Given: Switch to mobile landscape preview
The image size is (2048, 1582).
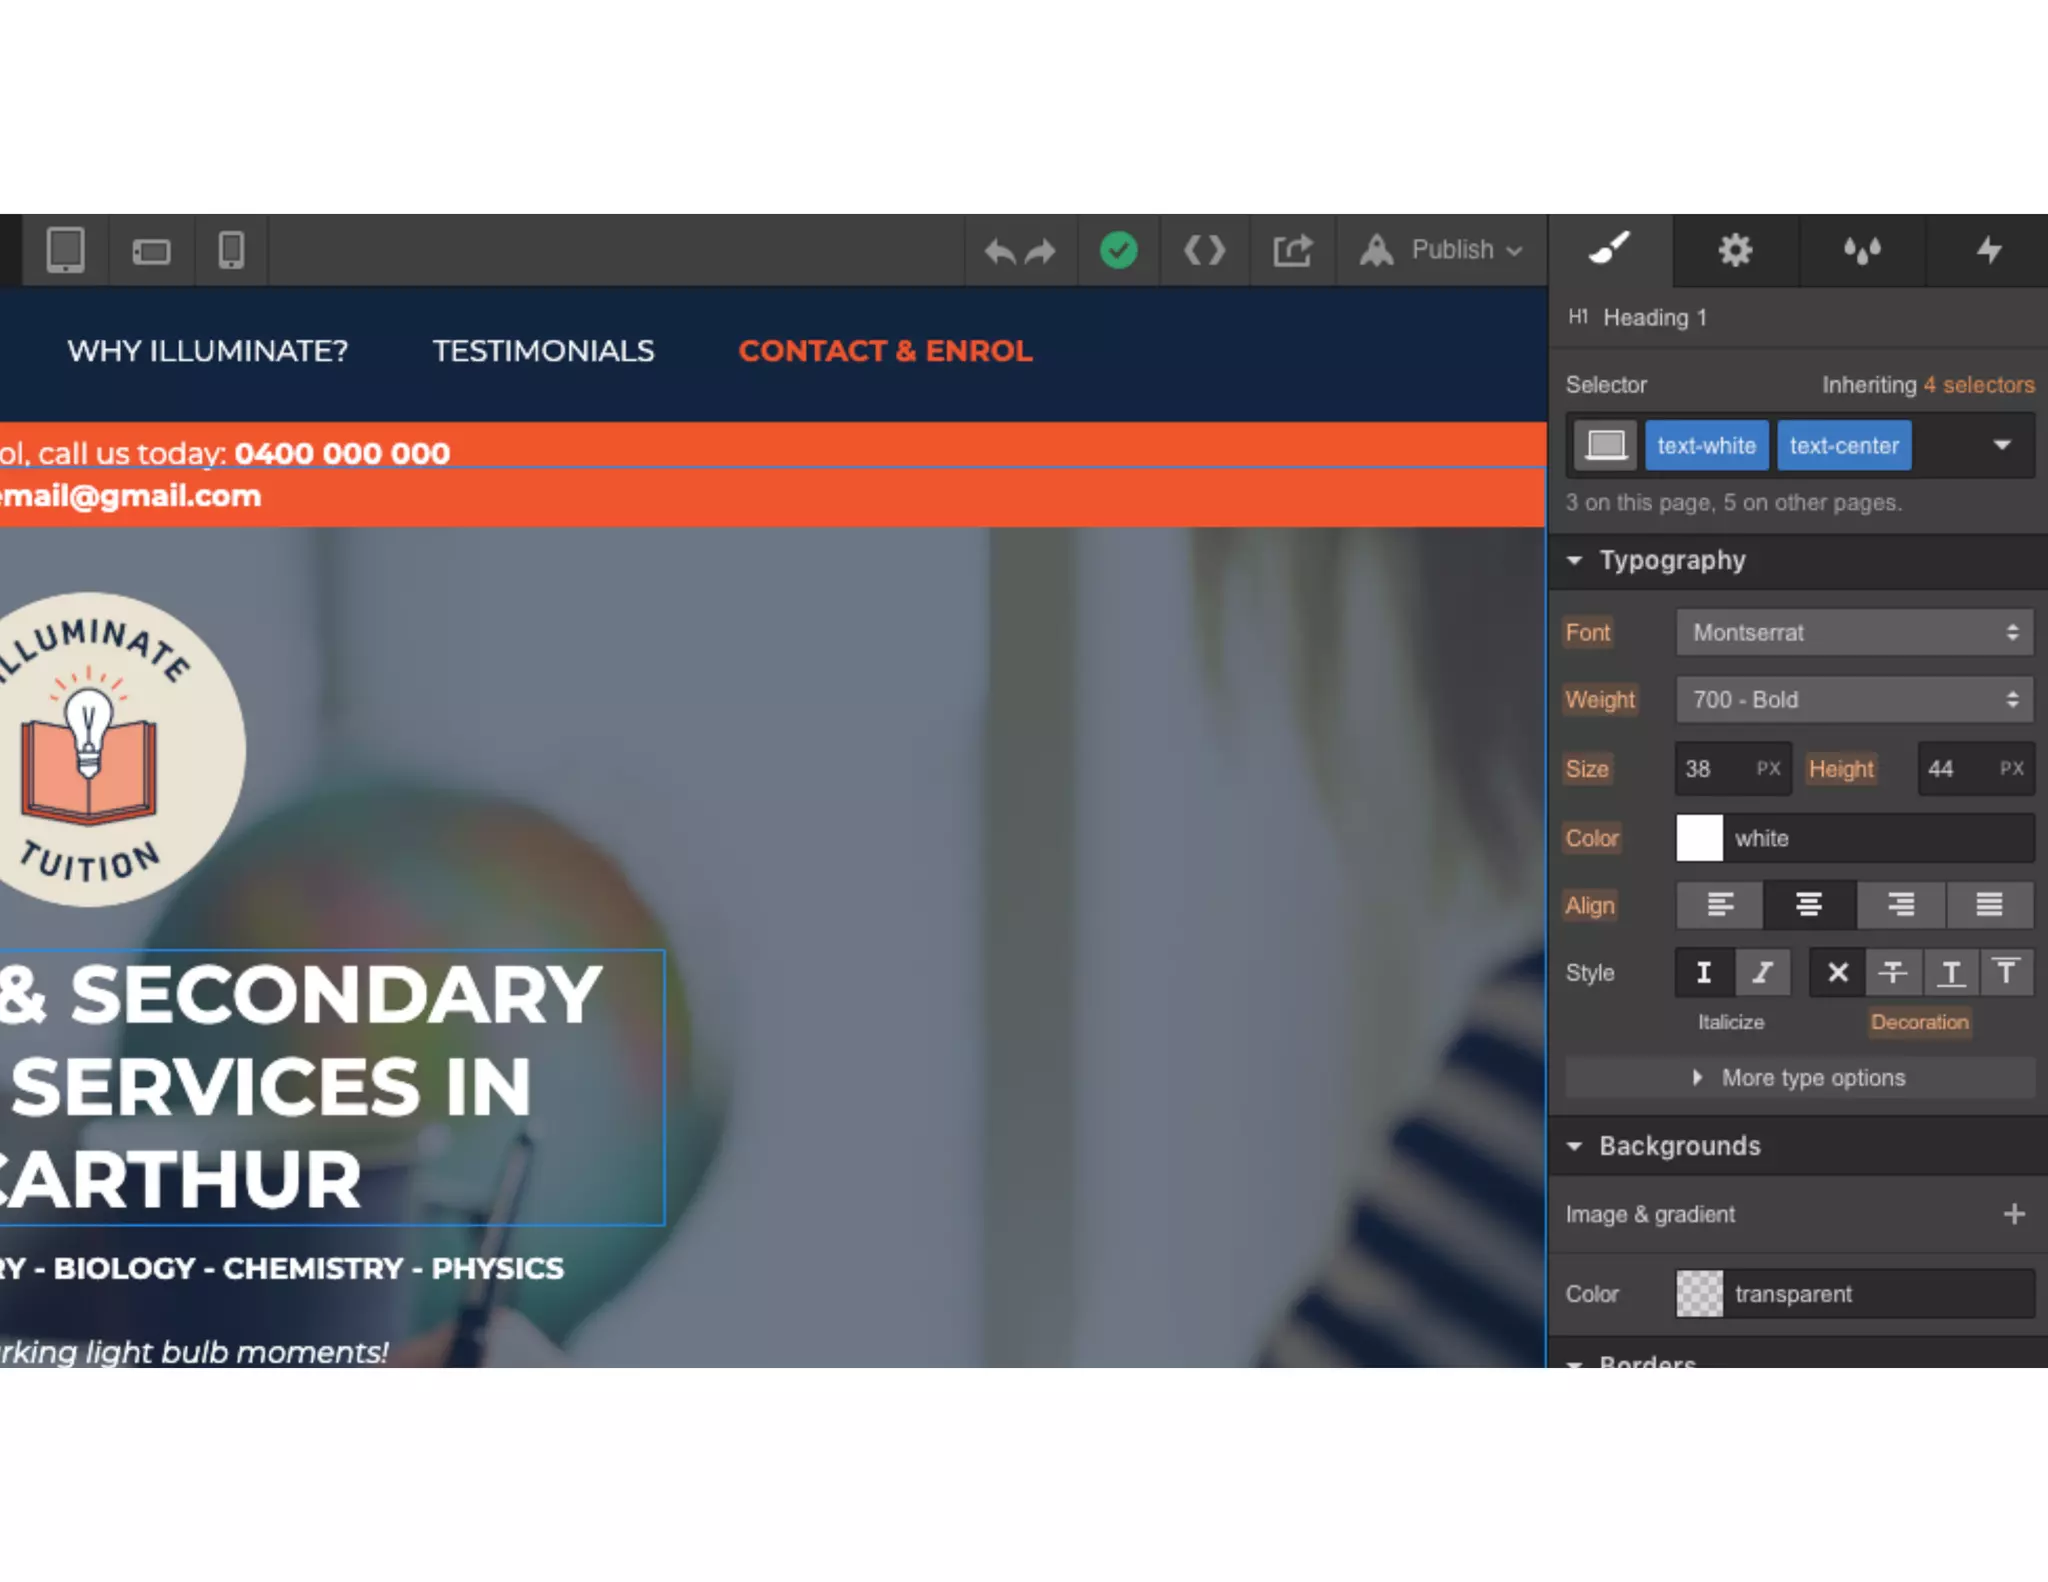Looking at the screenshot, I should tap(151, 251).
